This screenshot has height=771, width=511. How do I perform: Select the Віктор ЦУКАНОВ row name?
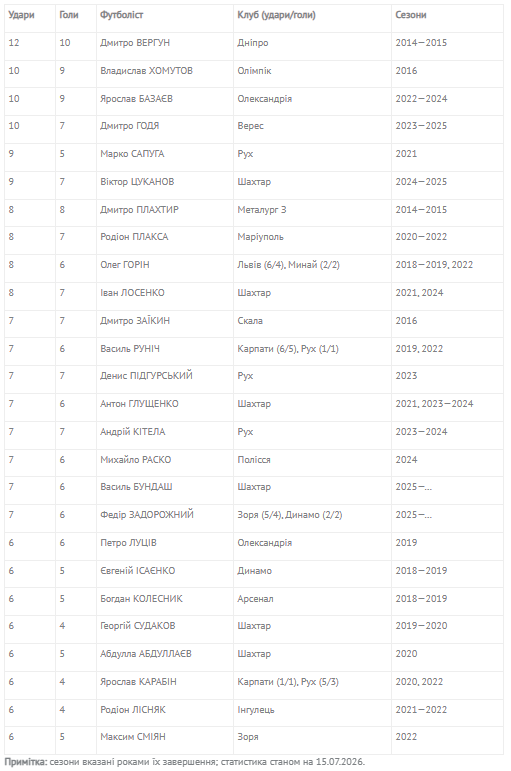(137, 182)
